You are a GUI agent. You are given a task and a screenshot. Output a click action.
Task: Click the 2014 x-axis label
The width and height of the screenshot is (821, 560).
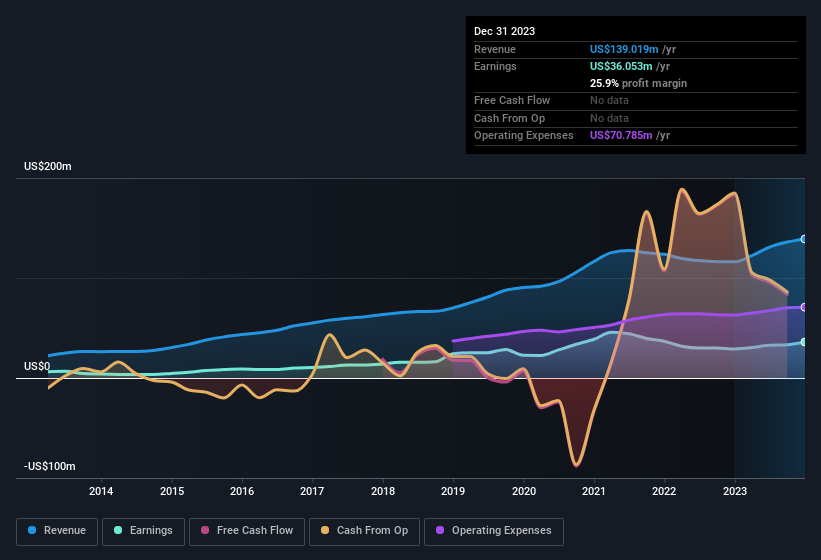pyautogui.click(x=101, y=491)
